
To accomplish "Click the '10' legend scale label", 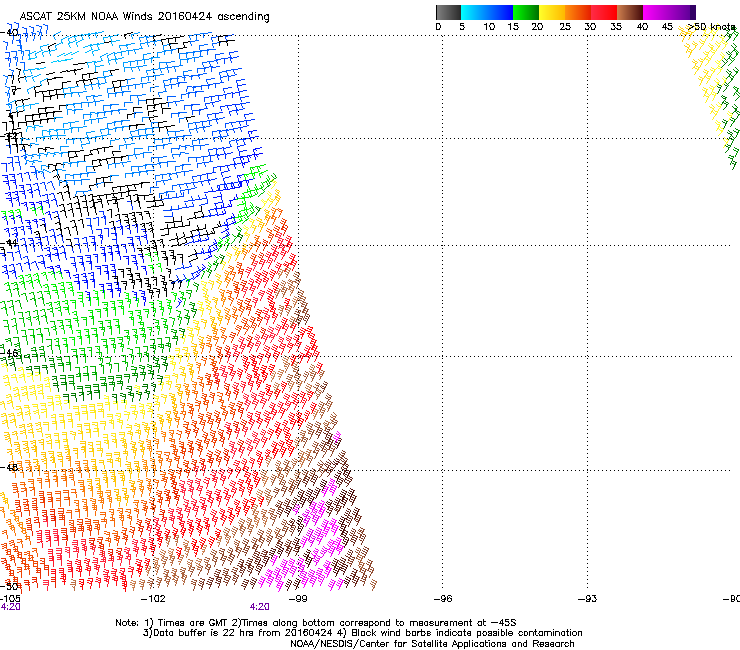I will (489, 27).
